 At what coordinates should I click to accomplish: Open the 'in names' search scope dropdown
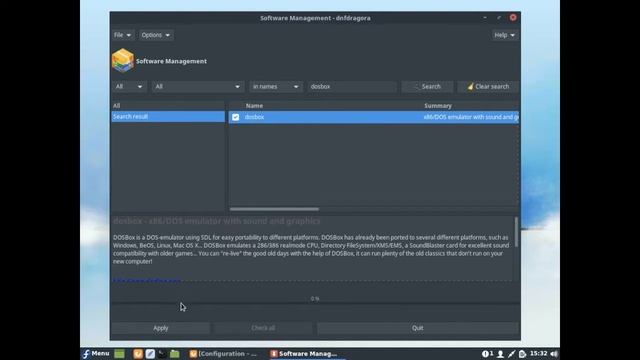click(x=276, y=87)
